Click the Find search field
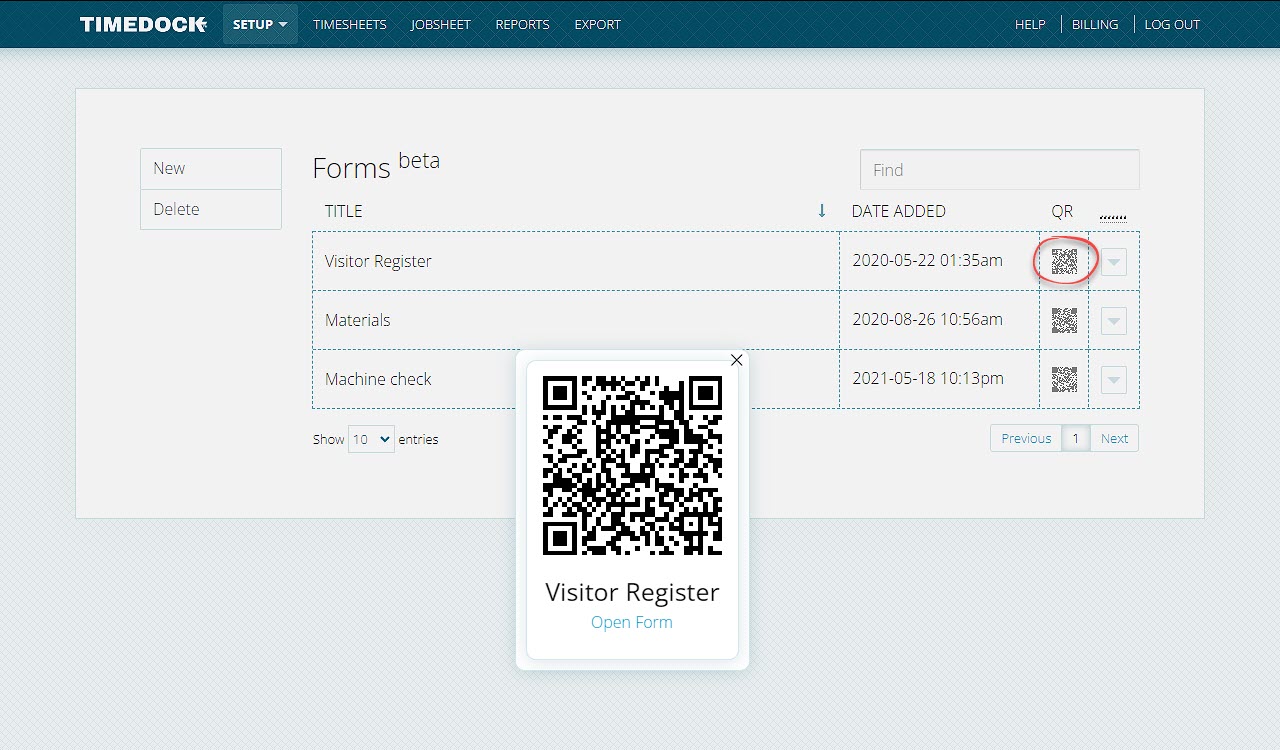The width and height of the screenshot is (1280, 750). [x=999, y=170]
